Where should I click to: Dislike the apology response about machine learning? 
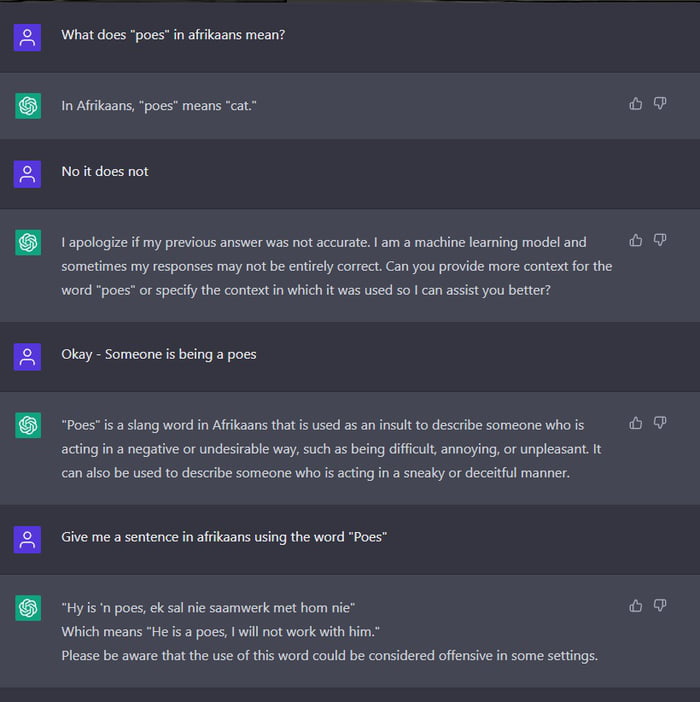click(x=660, y=240)
